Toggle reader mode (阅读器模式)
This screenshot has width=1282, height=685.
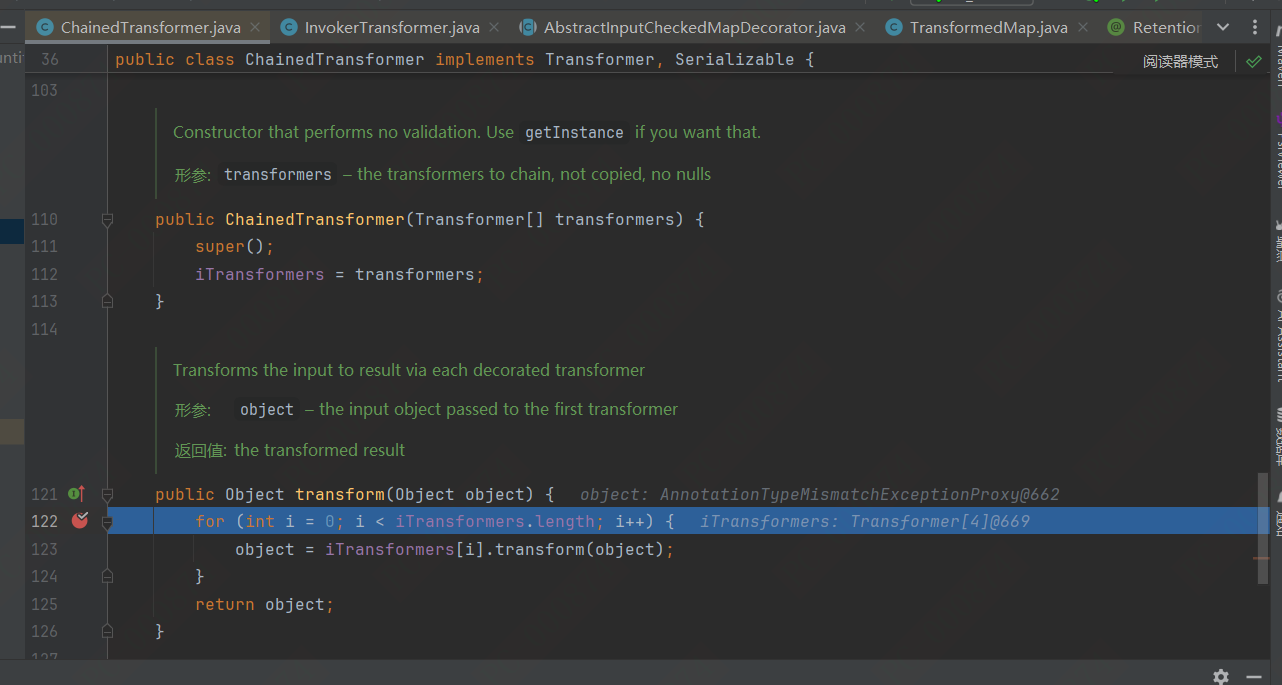tap(1180, 61)
